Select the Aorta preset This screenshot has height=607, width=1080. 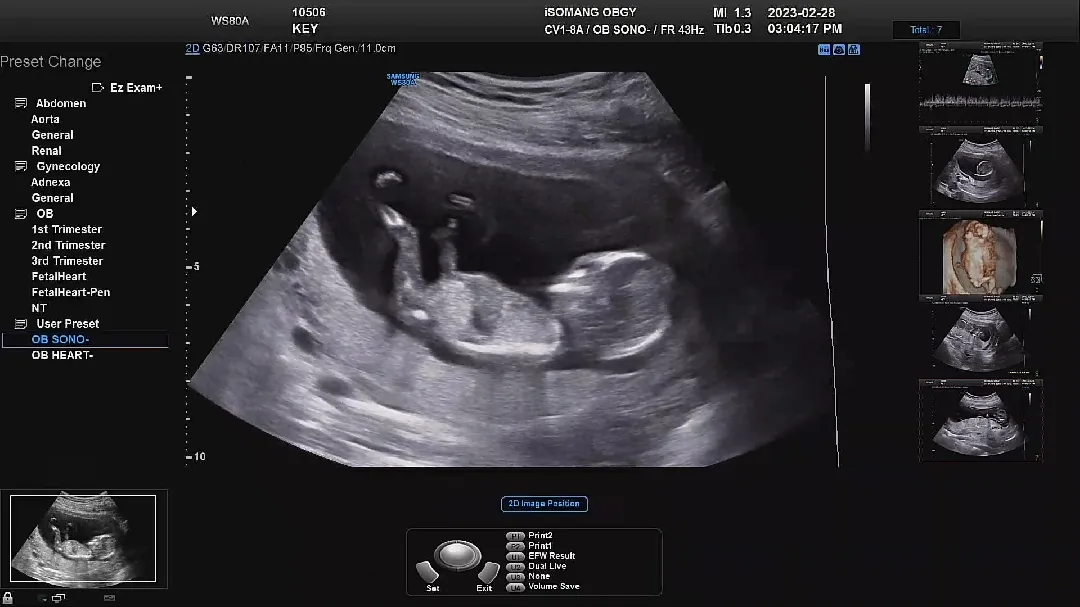coord(45,119)
